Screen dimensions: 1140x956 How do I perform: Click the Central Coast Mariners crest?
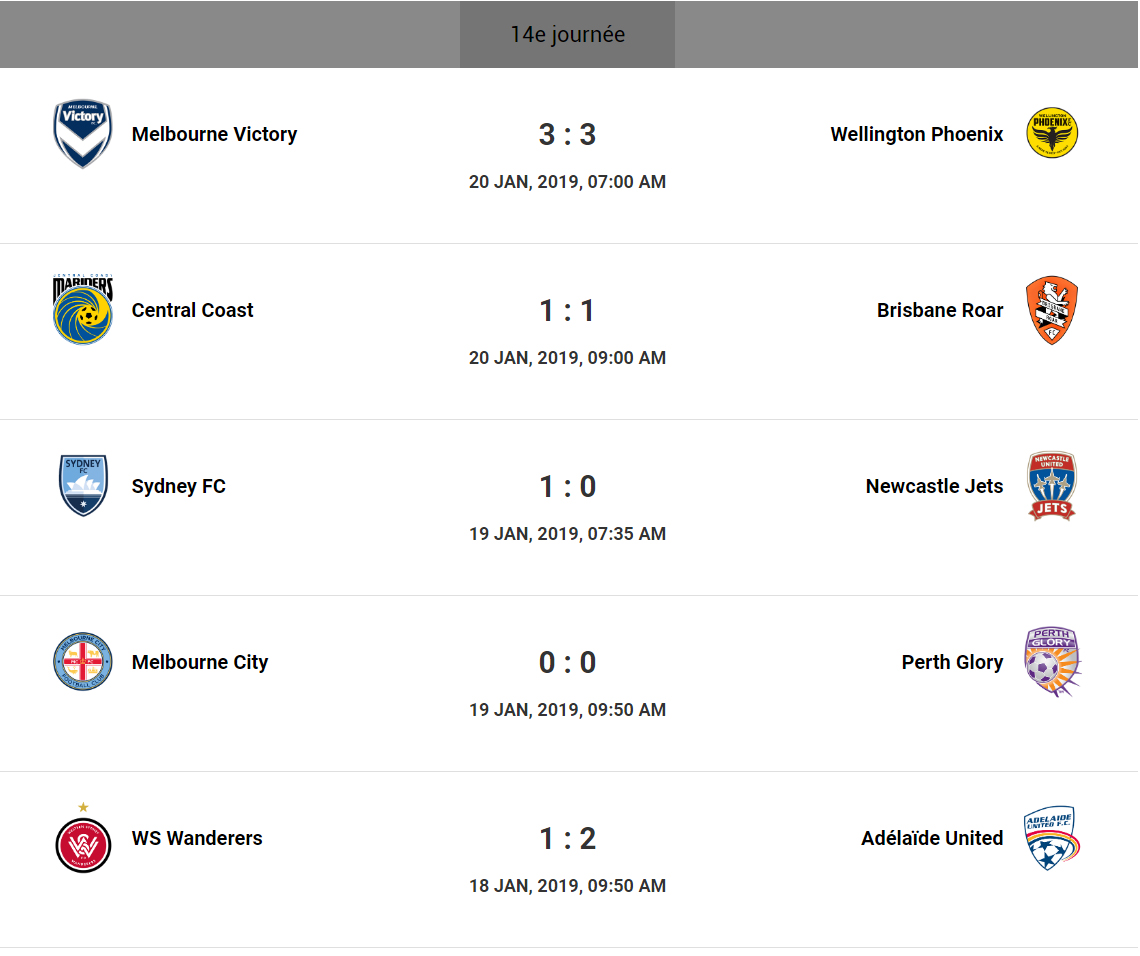point(83,310)
